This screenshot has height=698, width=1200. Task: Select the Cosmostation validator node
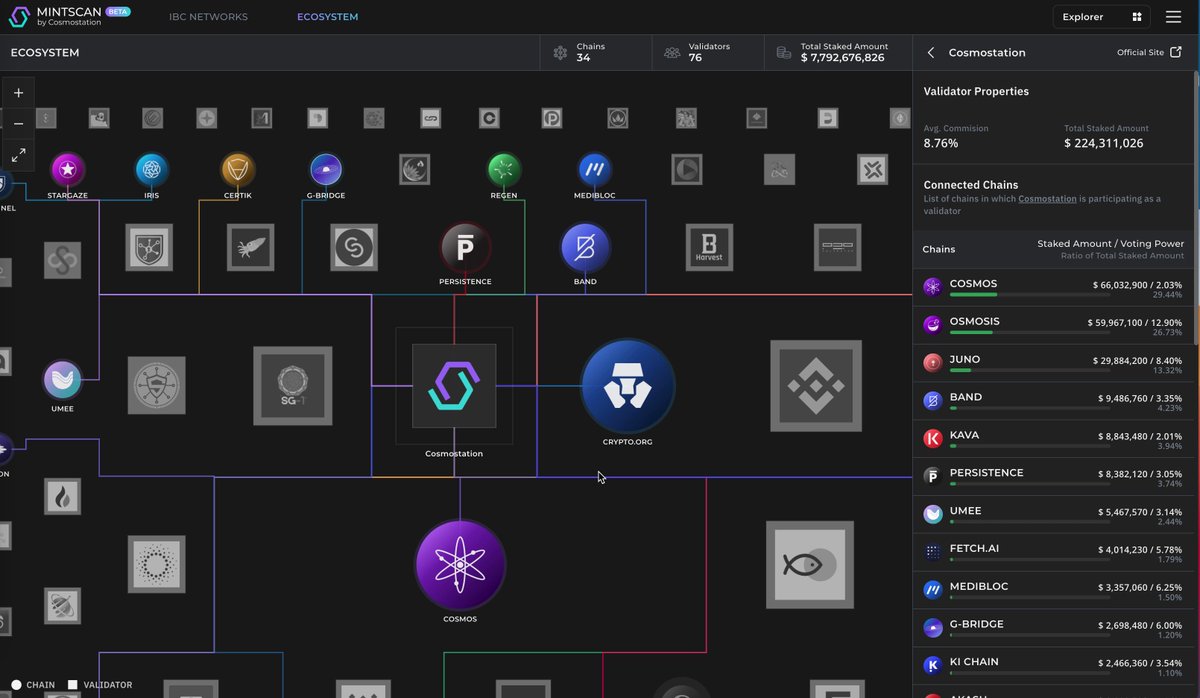pyautogui.click(x=454, y=386)
